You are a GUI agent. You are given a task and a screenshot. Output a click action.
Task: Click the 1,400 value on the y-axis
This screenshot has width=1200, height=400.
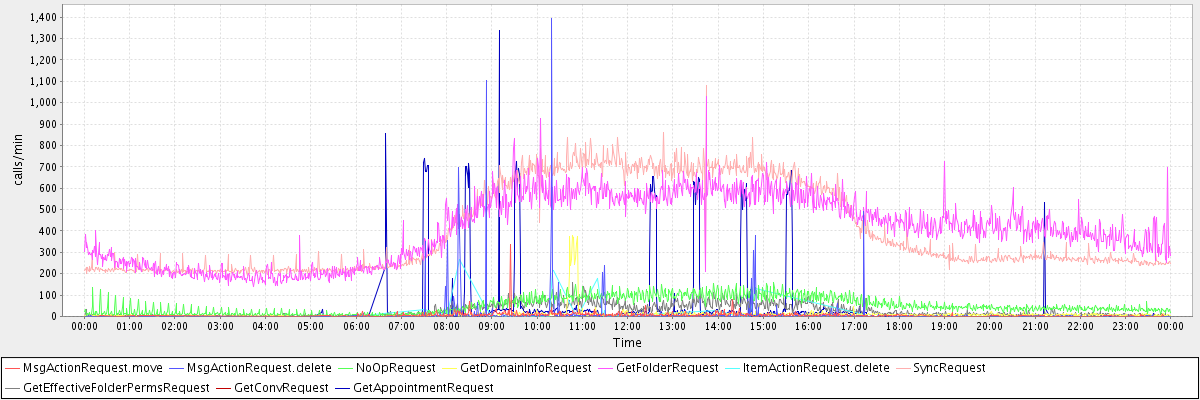click(x=43, y=18)
